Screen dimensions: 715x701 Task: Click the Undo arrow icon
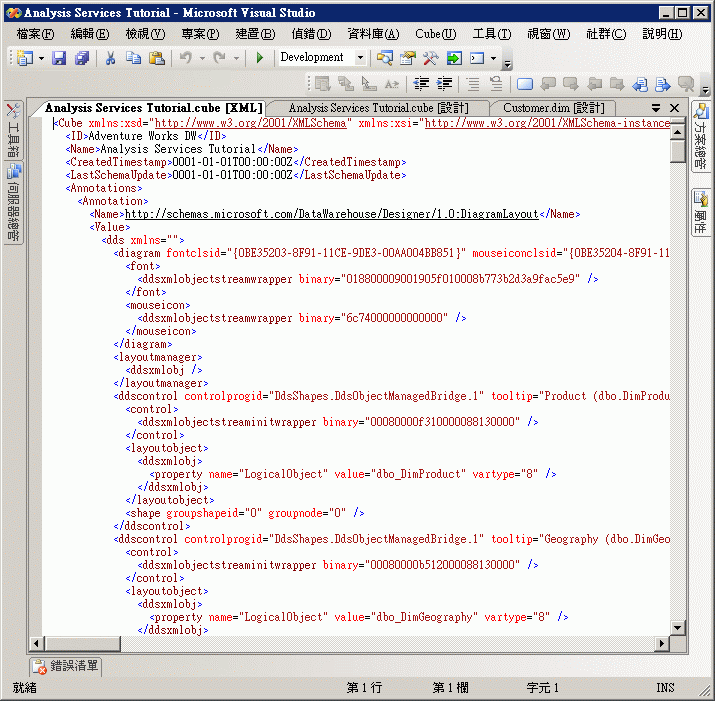186,58
